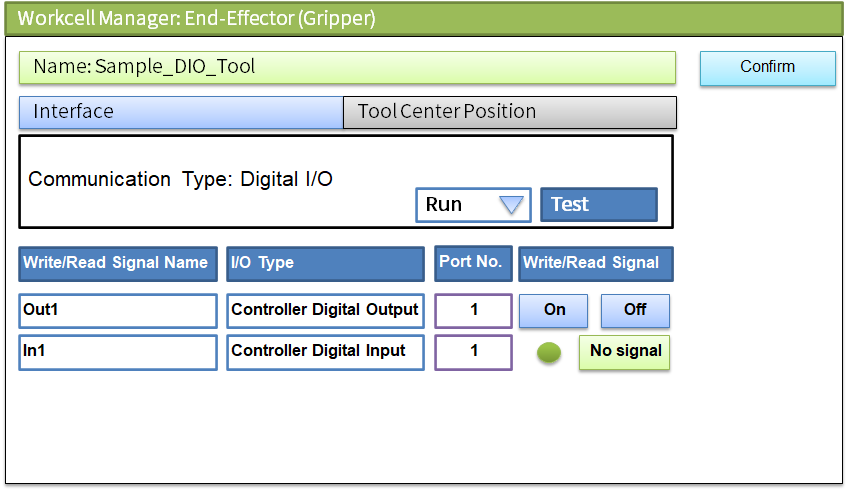Select the In1 signal name field
Screen dimensions: 848x491
[117, 352]
